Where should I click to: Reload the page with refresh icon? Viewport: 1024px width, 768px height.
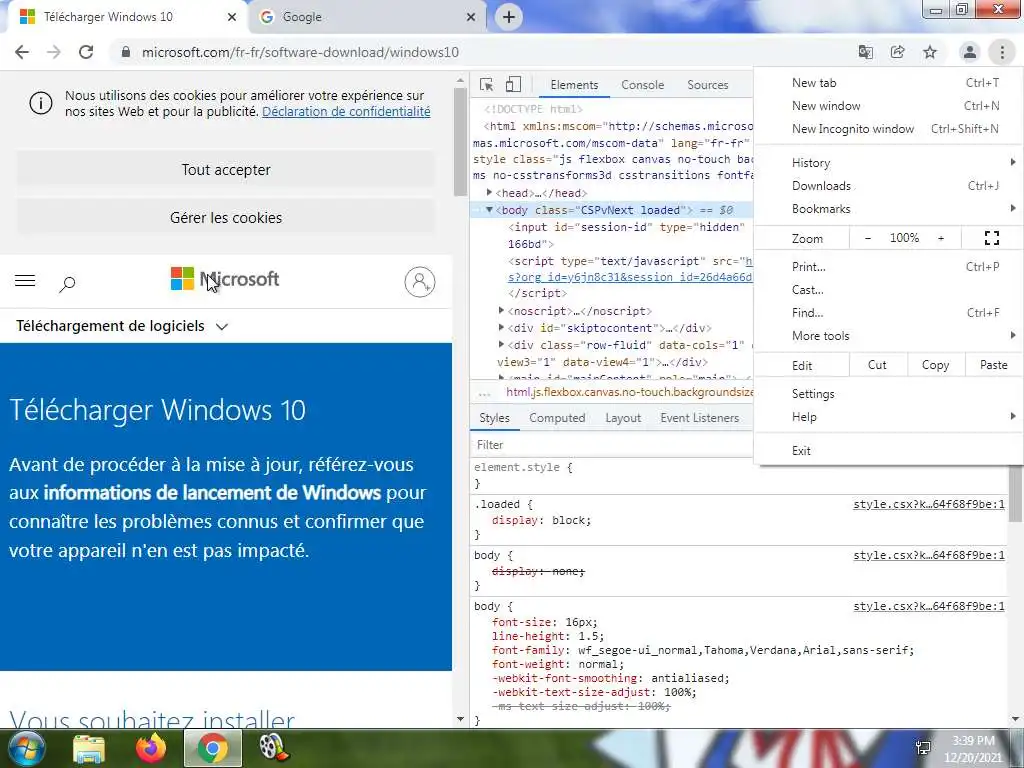pyautogui.click(x=86, y=52)
